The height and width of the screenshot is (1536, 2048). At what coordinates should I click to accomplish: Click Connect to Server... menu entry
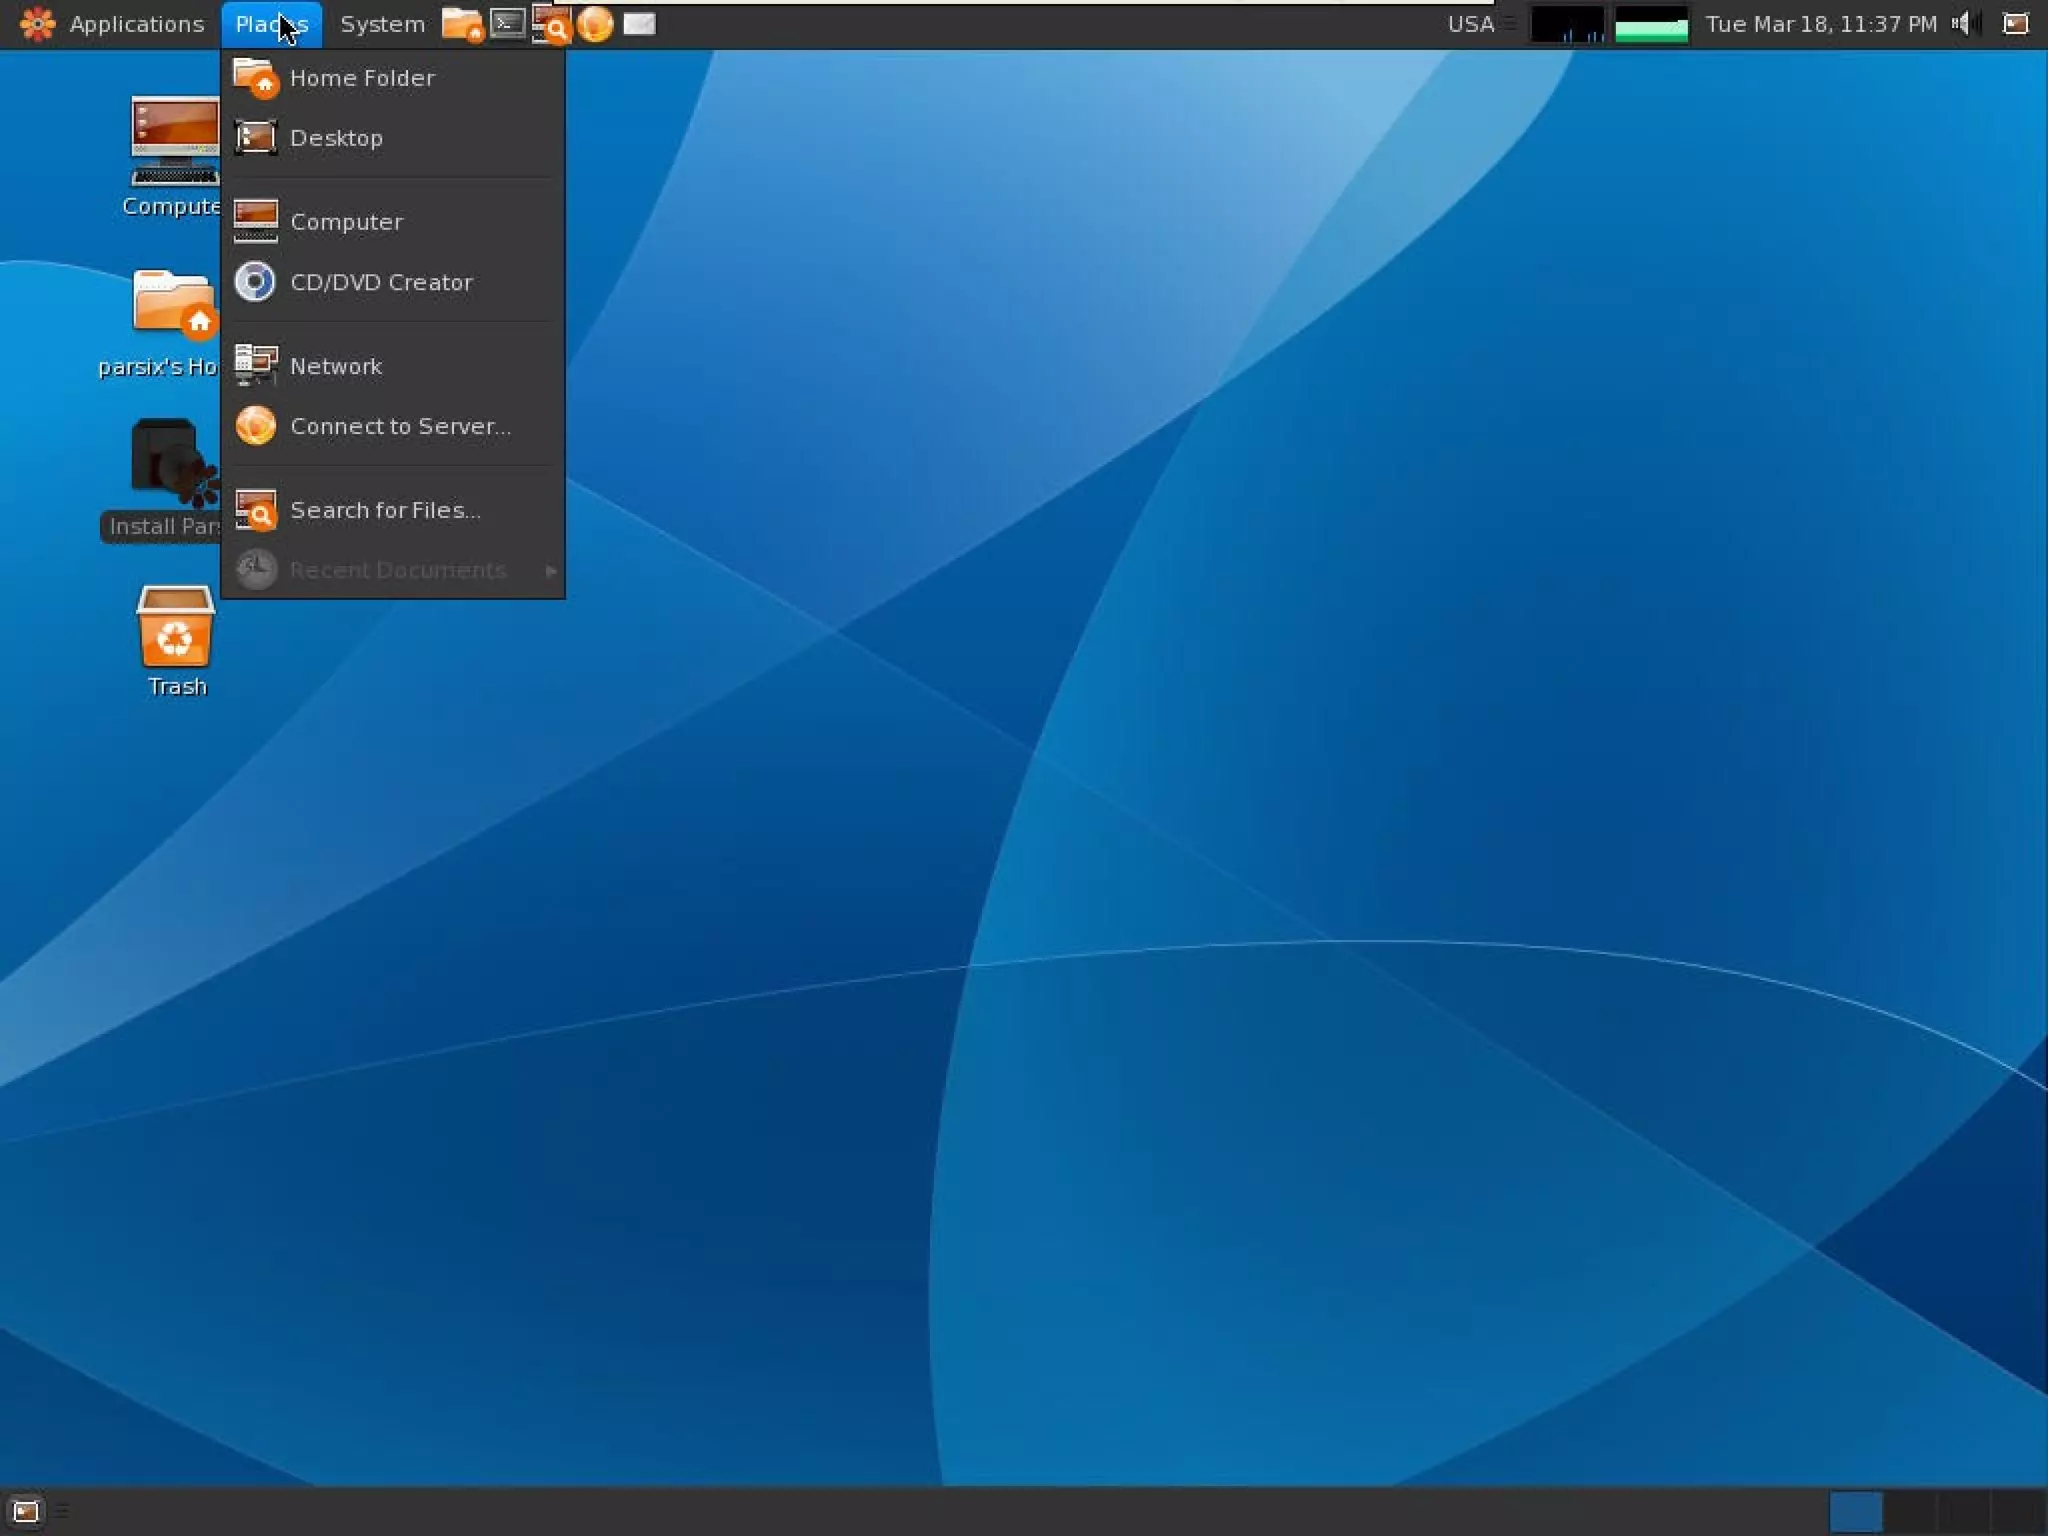pyautogui.click(x=400, y=426)
